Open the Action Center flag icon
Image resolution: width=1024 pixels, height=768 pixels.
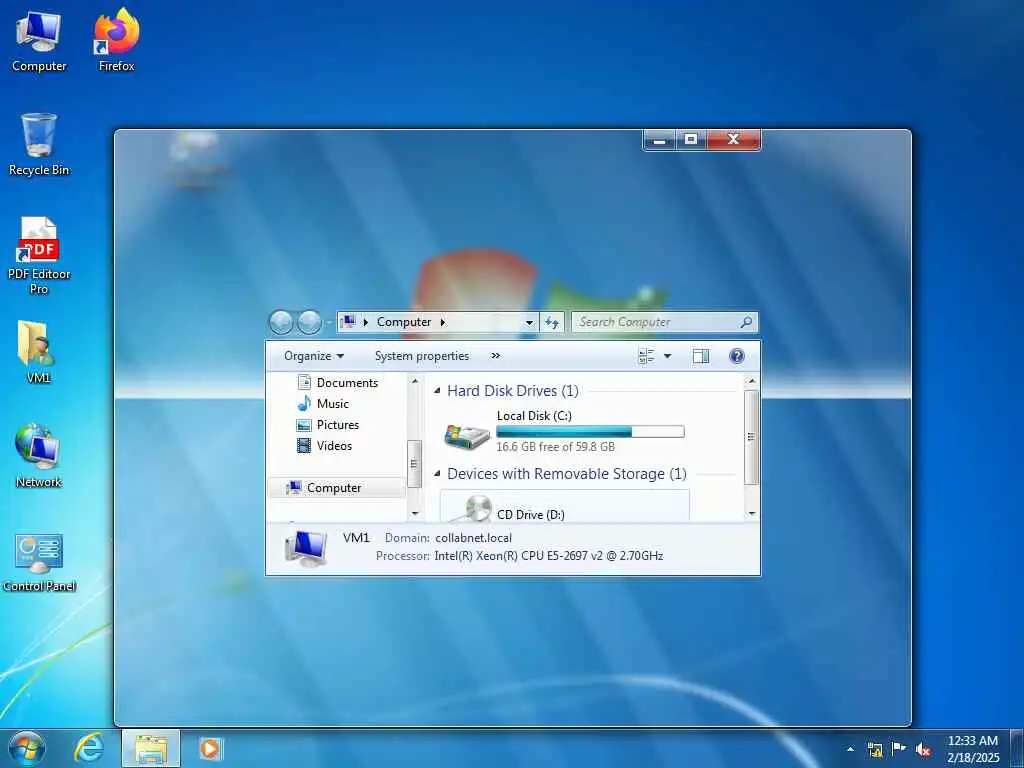[899, 749]
